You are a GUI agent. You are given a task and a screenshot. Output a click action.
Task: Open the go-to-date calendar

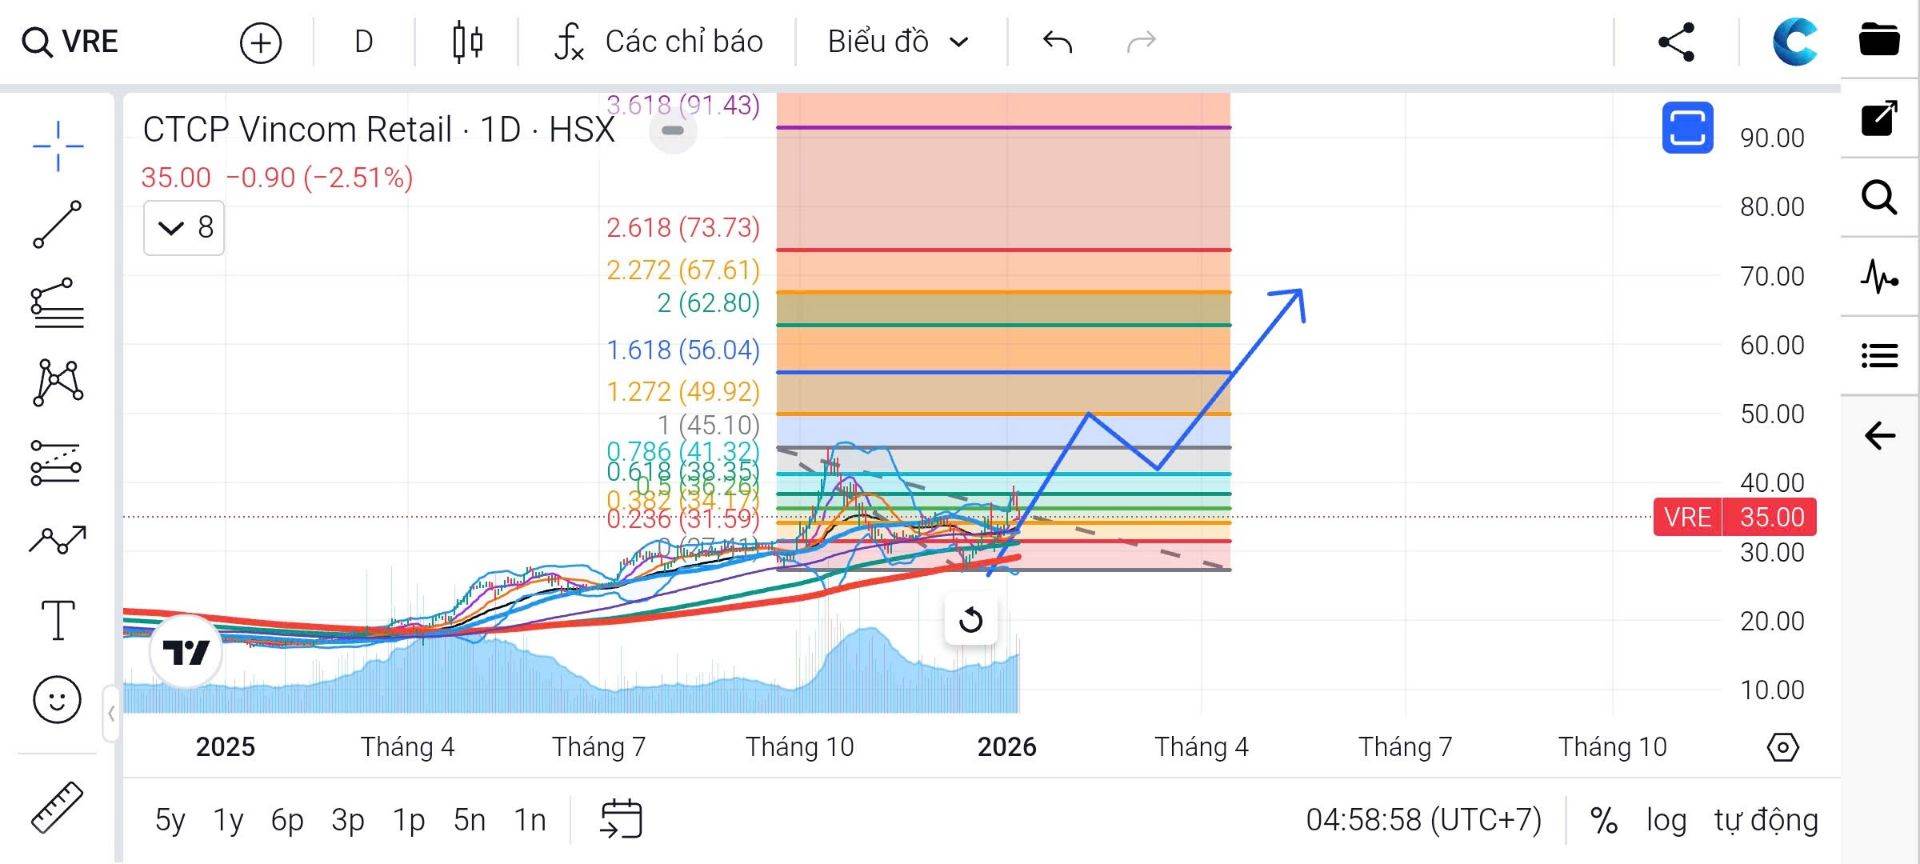click(x=621, y=819)
